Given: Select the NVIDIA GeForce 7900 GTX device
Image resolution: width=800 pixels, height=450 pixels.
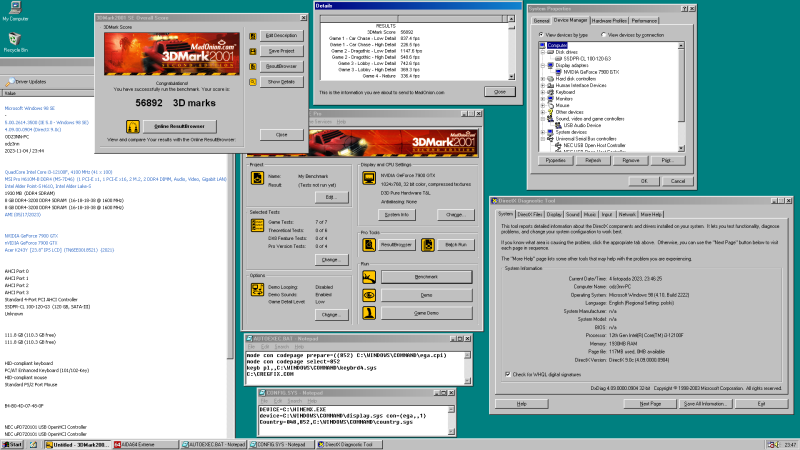Looking at the screenshot, I should pyautogui.click(x=591, y=72).
